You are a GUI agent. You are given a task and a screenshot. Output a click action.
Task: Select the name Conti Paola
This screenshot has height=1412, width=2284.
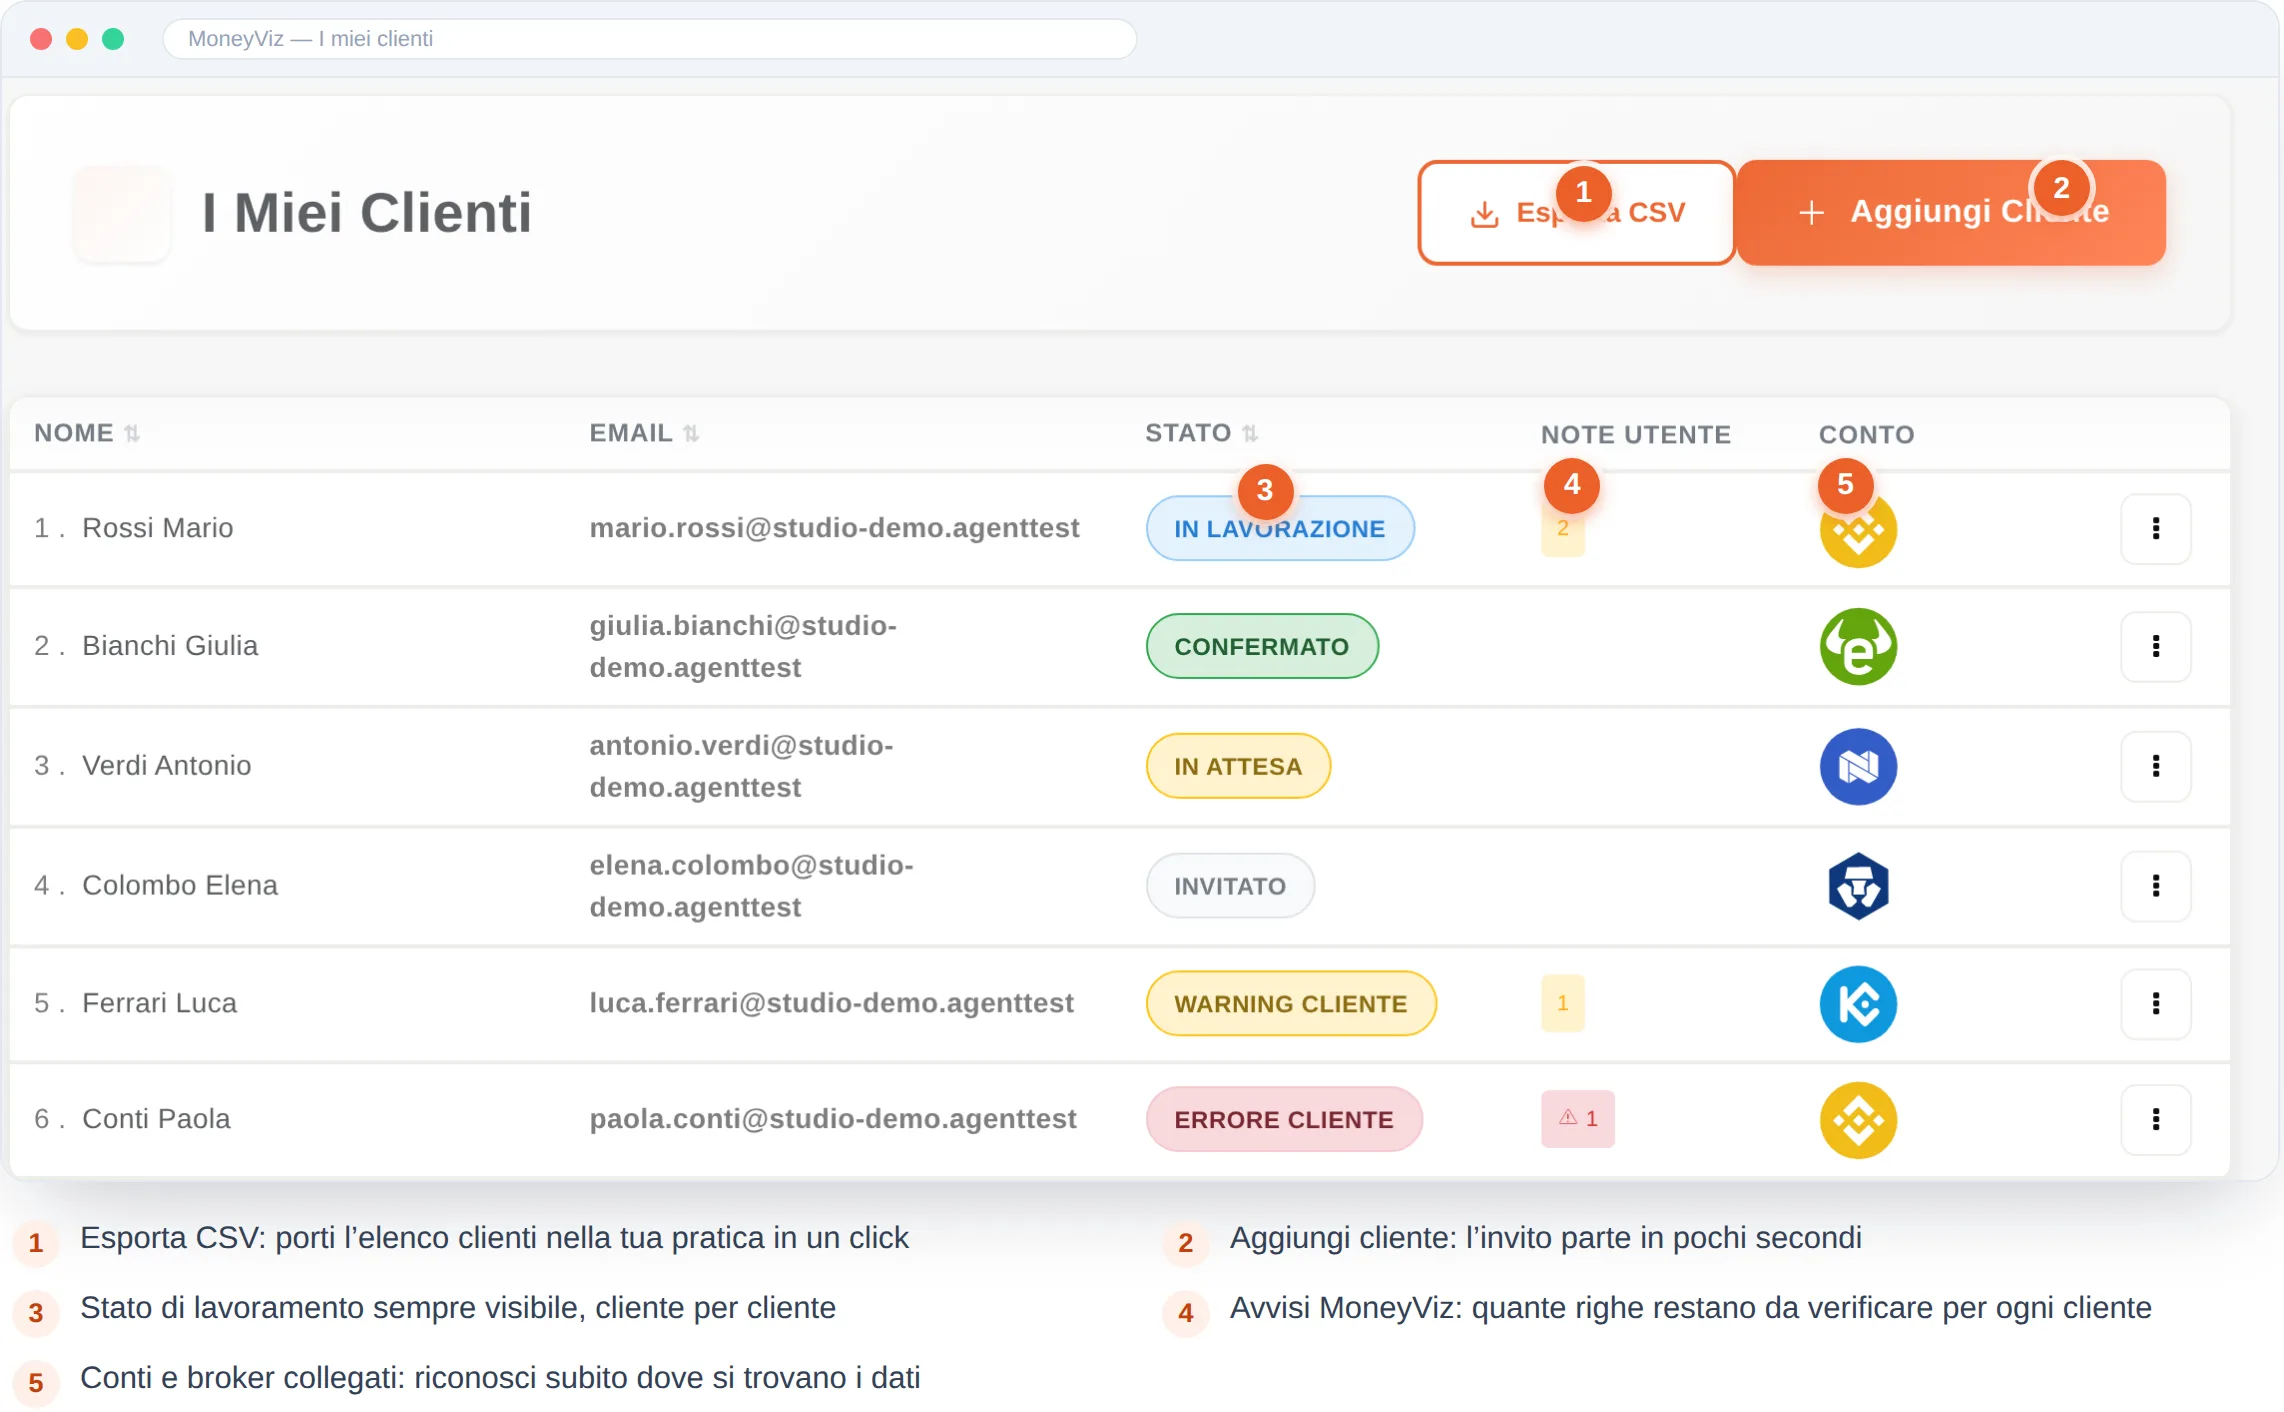(156, 1119)
